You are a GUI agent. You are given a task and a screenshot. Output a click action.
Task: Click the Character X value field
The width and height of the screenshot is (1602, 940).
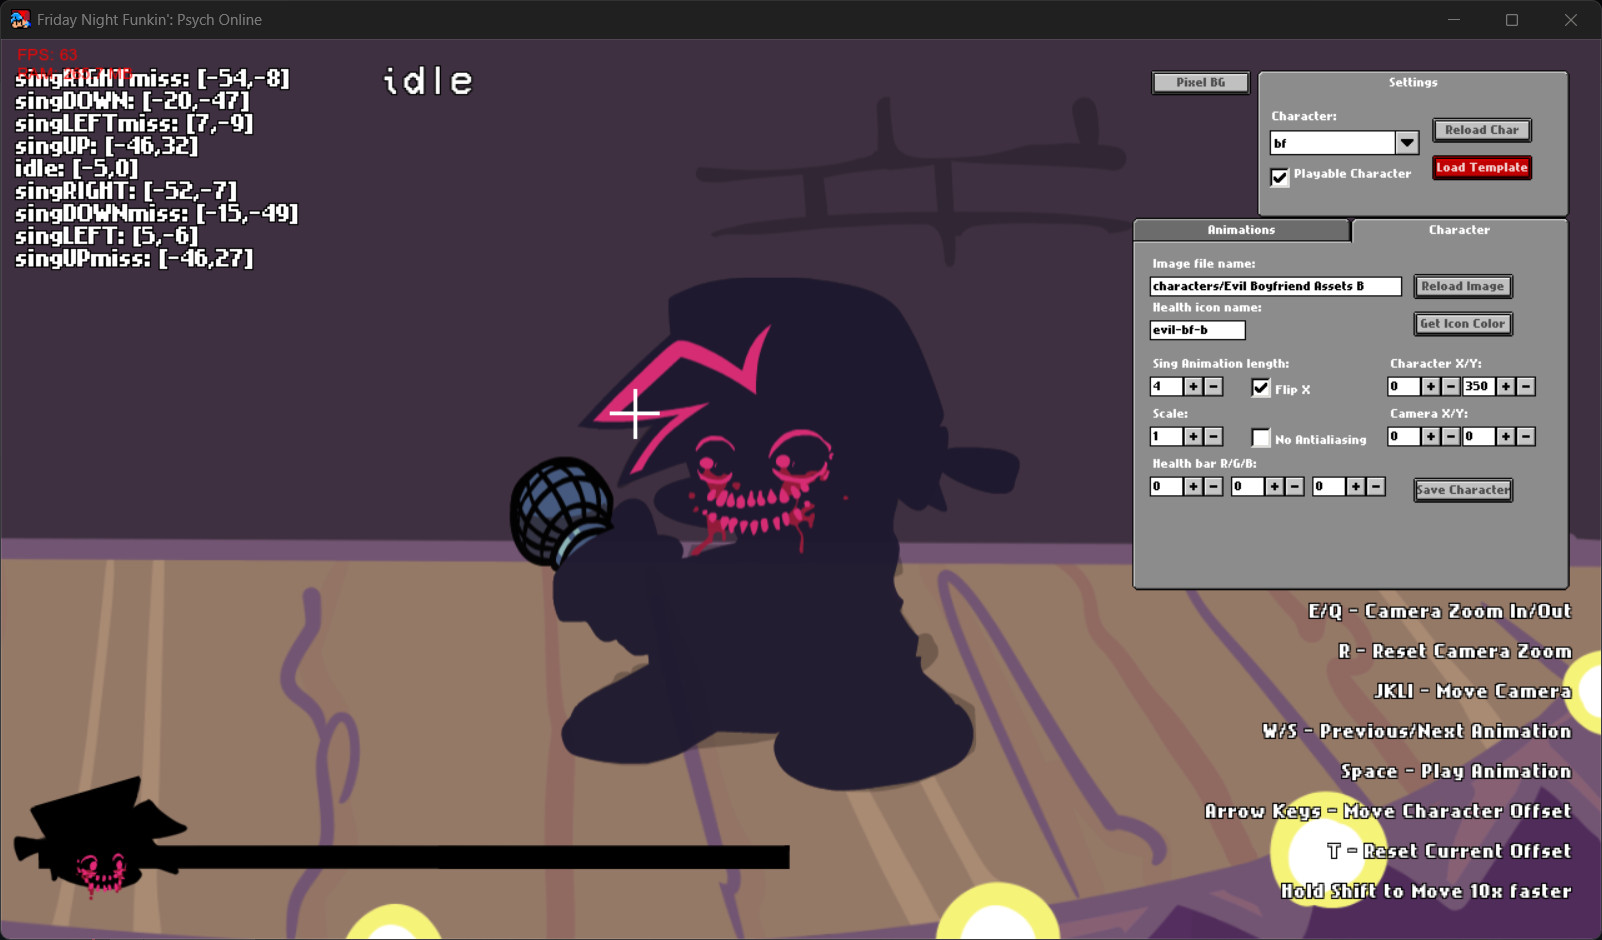tap(1404, 386)
